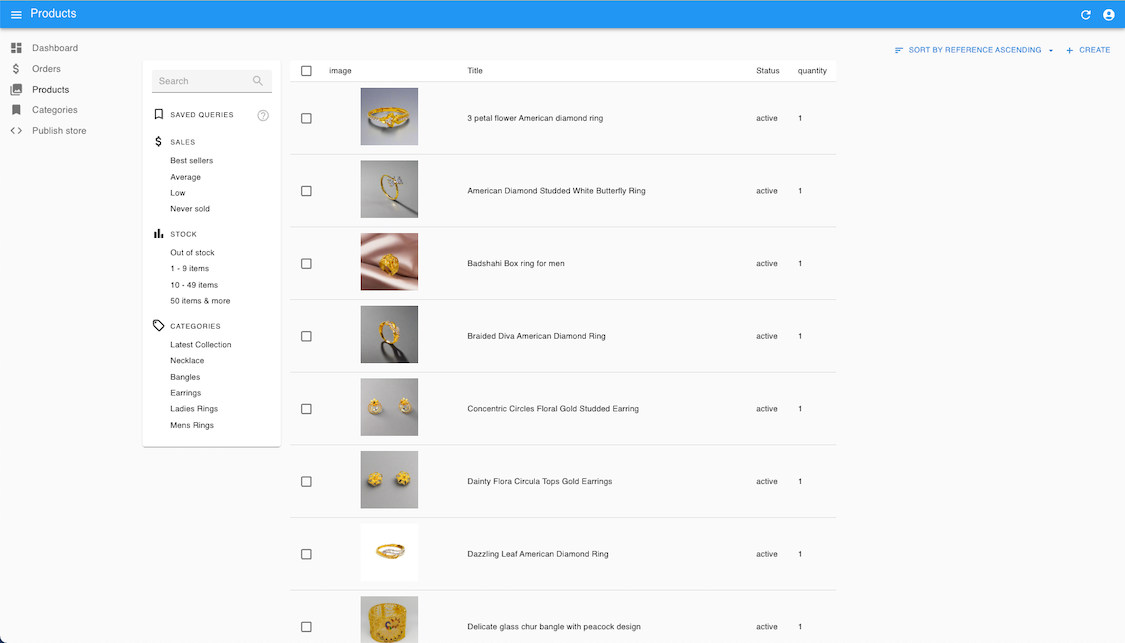Select Products in the sidebar
The height and width of the screenshot is (643, 1125).
(50, 90)
